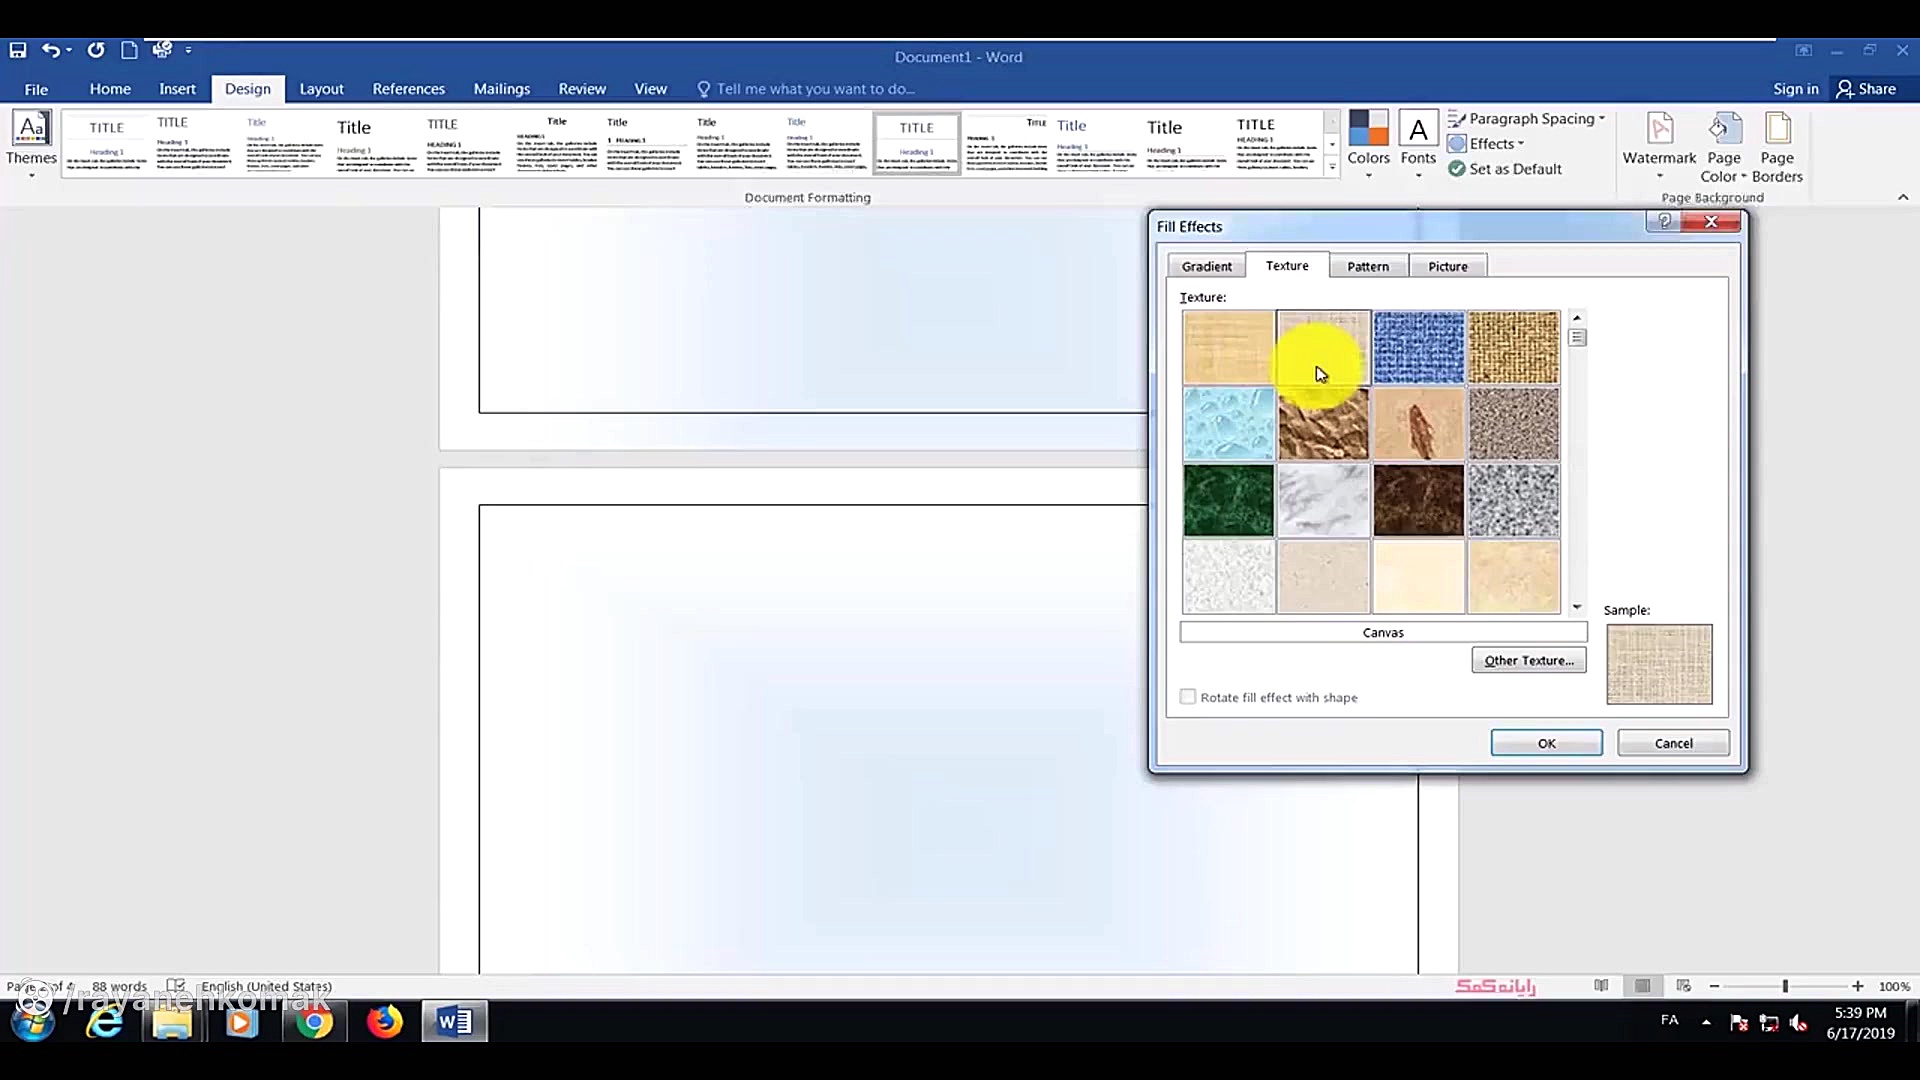Switch to the Gradient tab
The width and height of the screenshot is (1920, 1080).
1206,266
